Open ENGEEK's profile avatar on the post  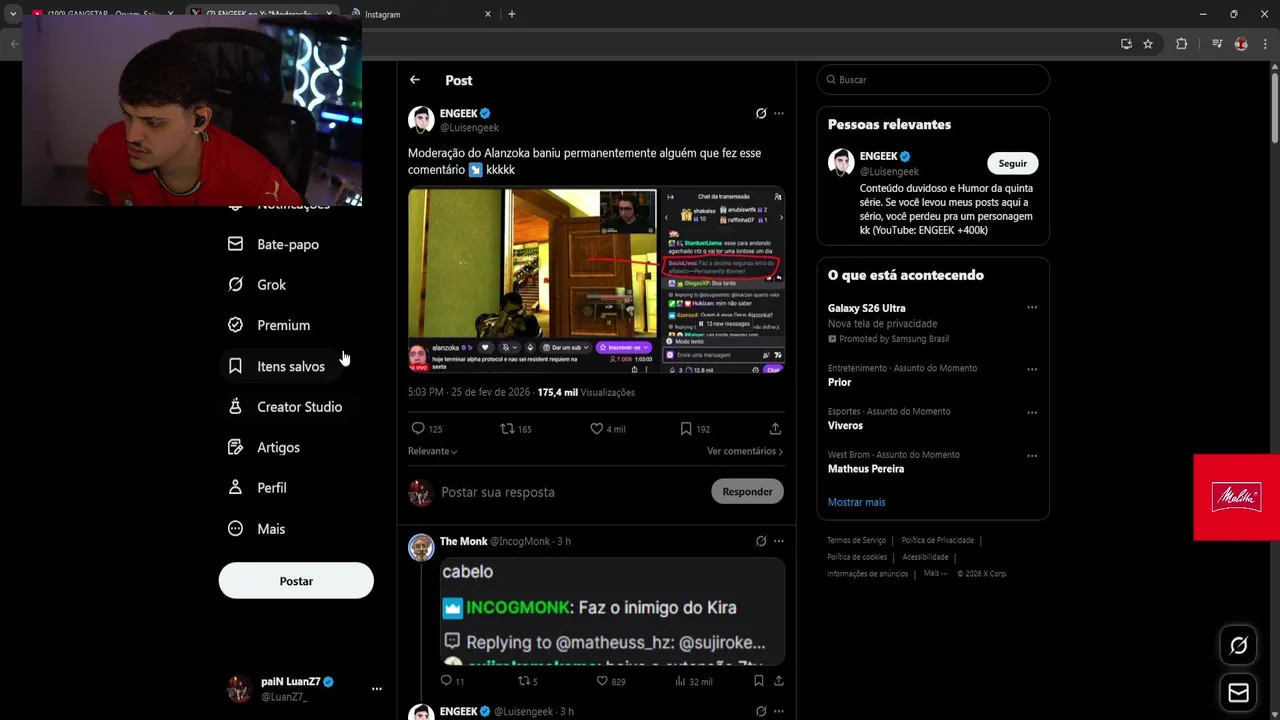421,120
